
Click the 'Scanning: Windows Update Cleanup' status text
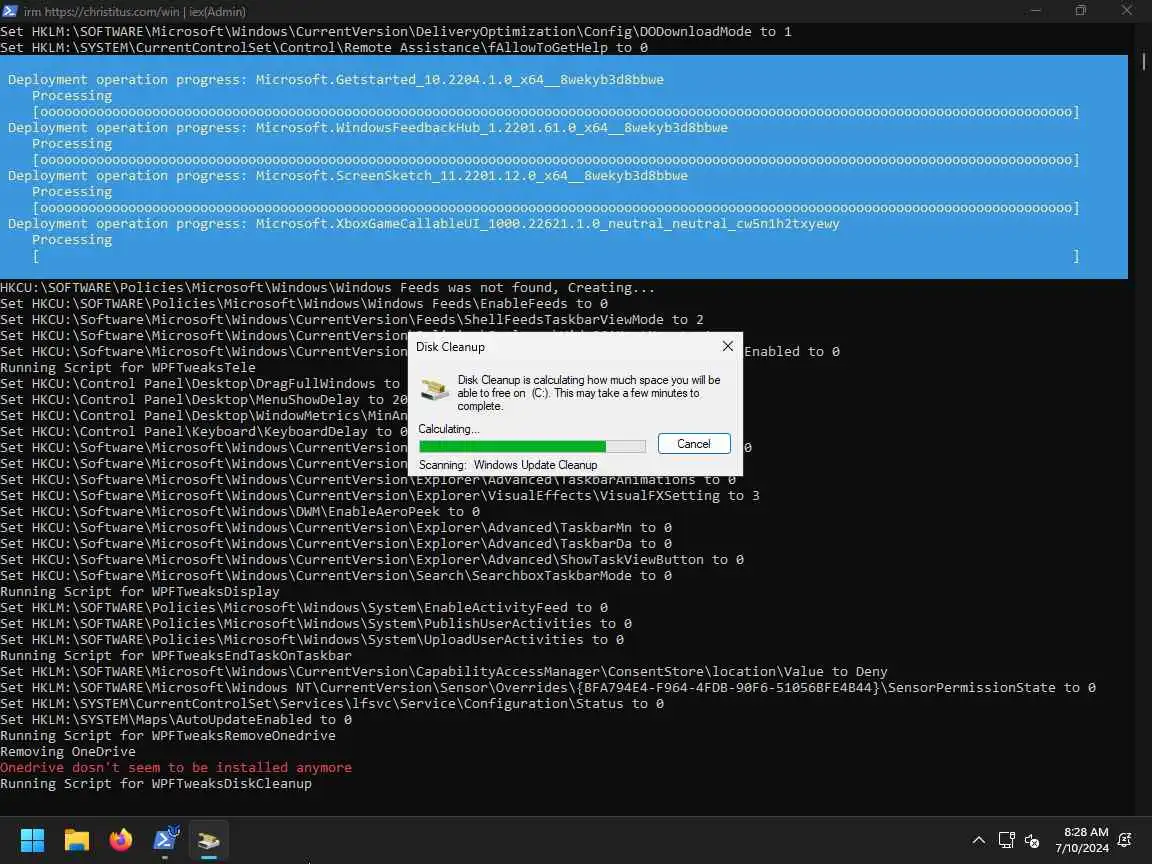[x=508, y=465]
